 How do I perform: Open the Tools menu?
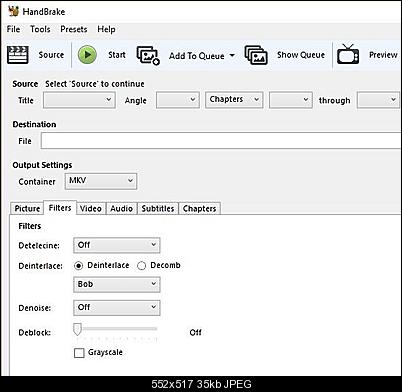(40, 29)
